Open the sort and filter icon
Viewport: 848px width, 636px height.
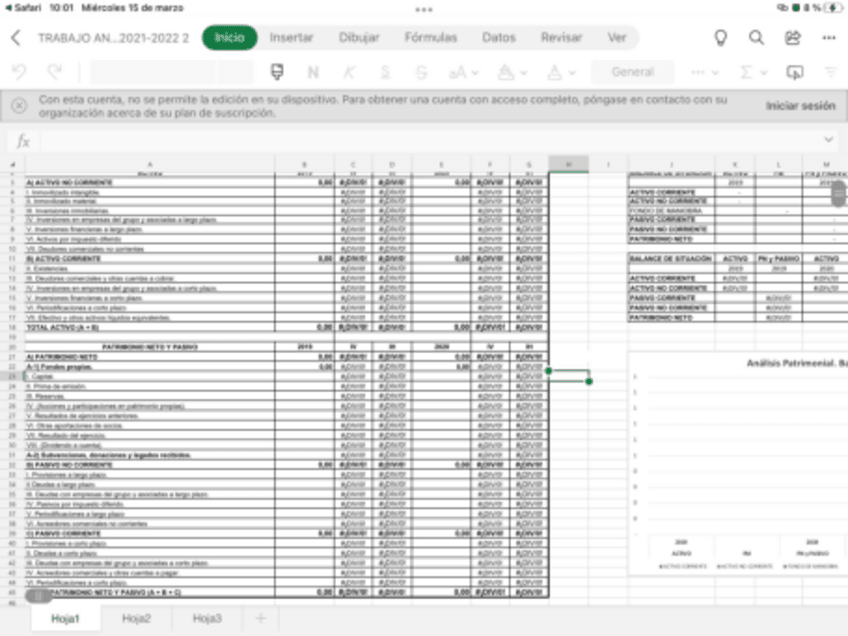coord(831,72)
